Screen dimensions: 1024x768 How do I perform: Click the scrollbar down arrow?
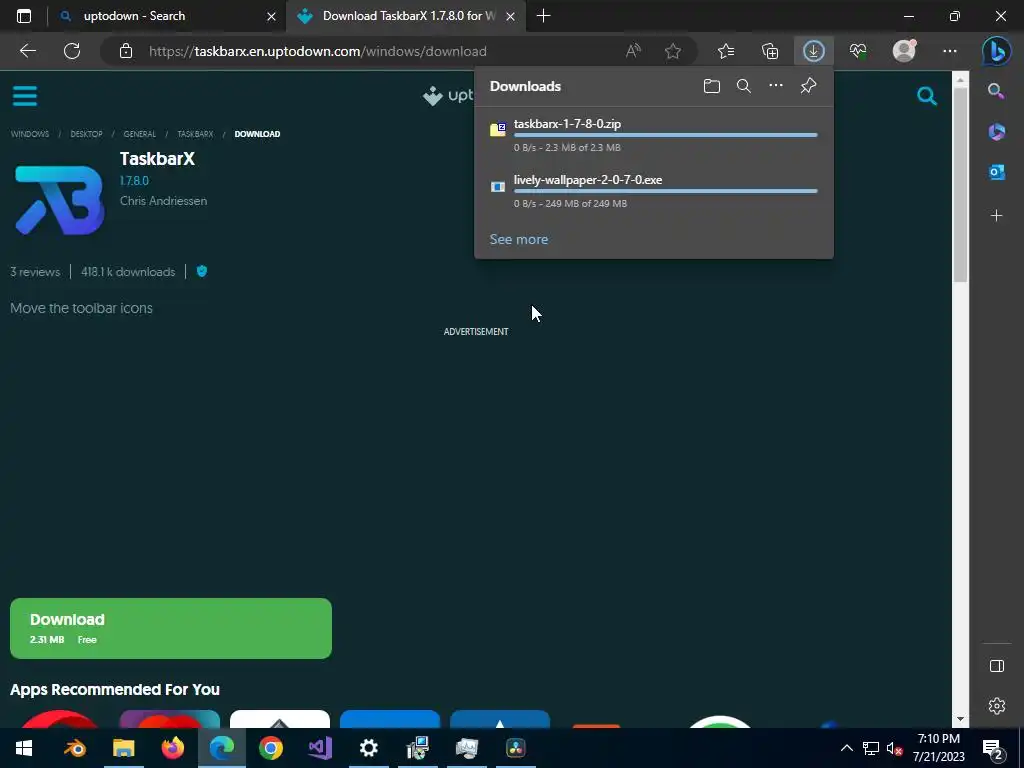tap(960, 719)
